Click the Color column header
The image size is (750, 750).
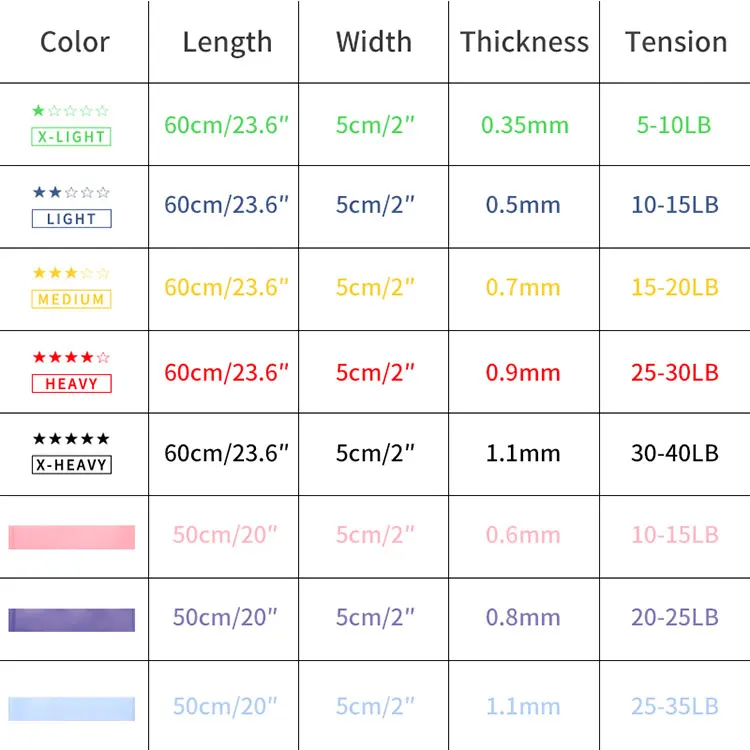[x=75, y=42]
